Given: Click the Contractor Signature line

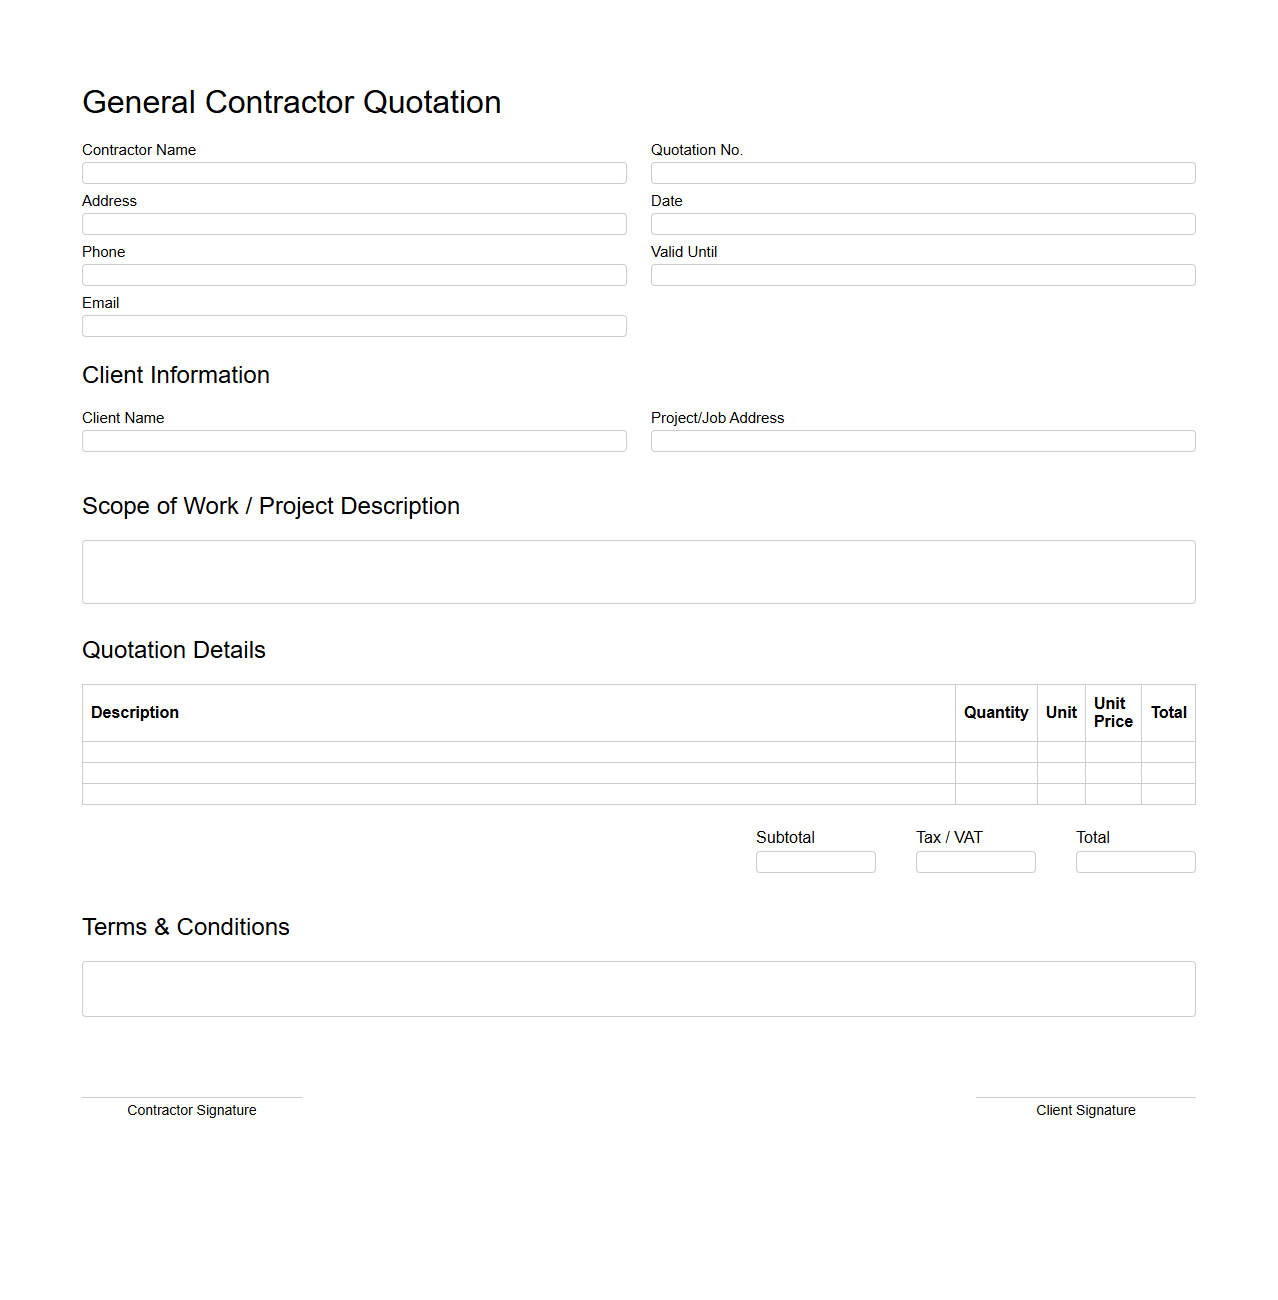Looking at the screenshot, I should [x=191, y=1096].
